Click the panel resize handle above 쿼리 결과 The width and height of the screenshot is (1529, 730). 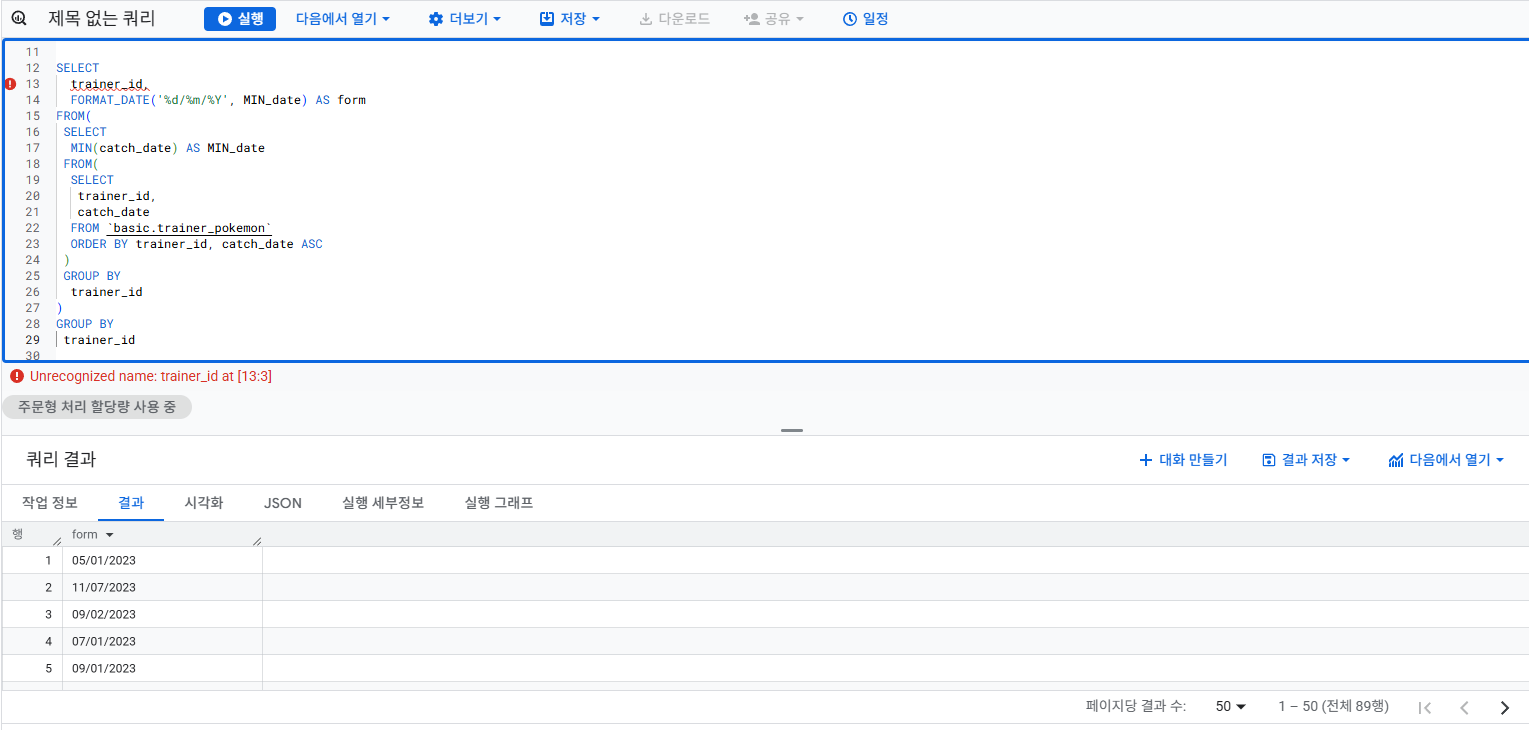(792, 430)
